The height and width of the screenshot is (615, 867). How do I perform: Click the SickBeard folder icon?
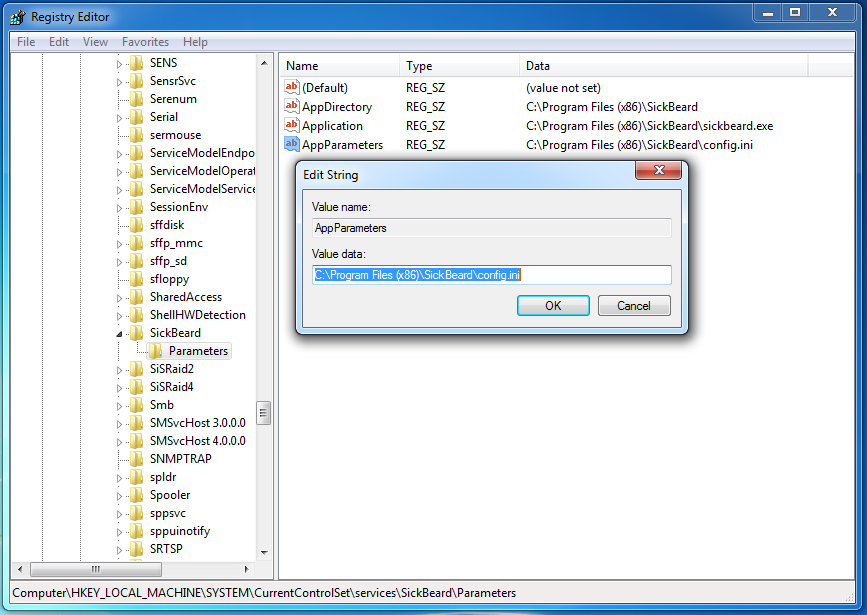coord(137,333)
